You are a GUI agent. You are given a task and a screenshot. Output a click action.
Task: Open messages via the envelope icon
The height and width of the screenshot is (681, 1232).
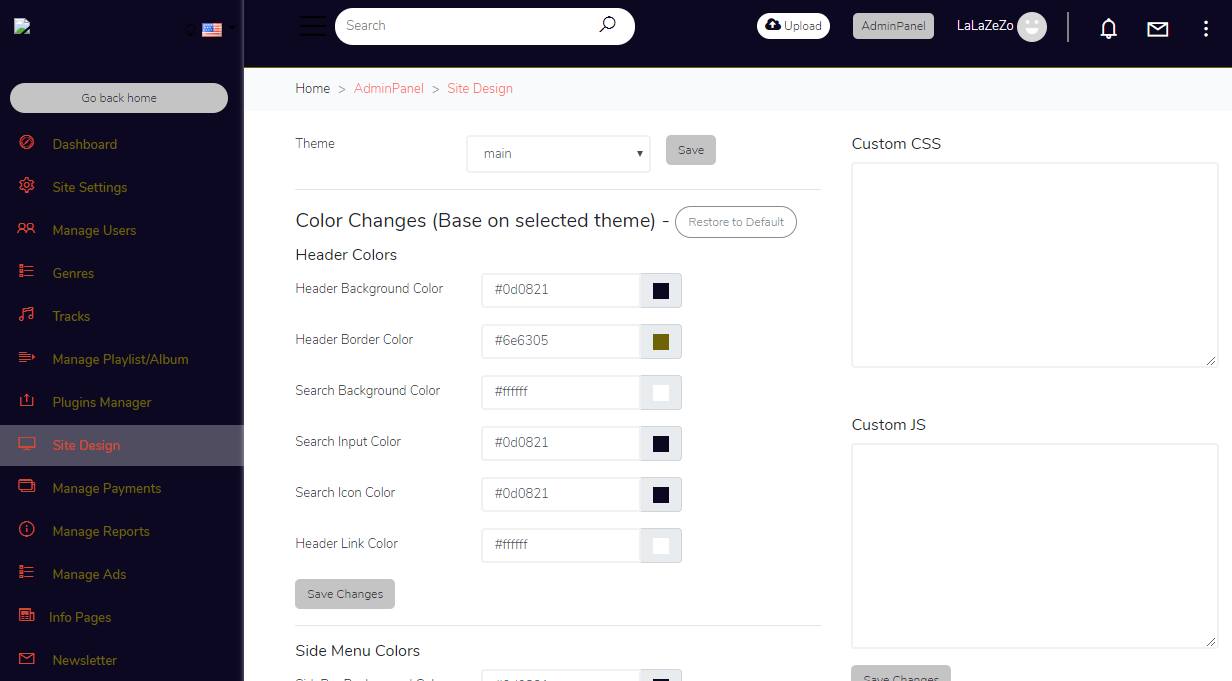click(x=1157, y=27)
